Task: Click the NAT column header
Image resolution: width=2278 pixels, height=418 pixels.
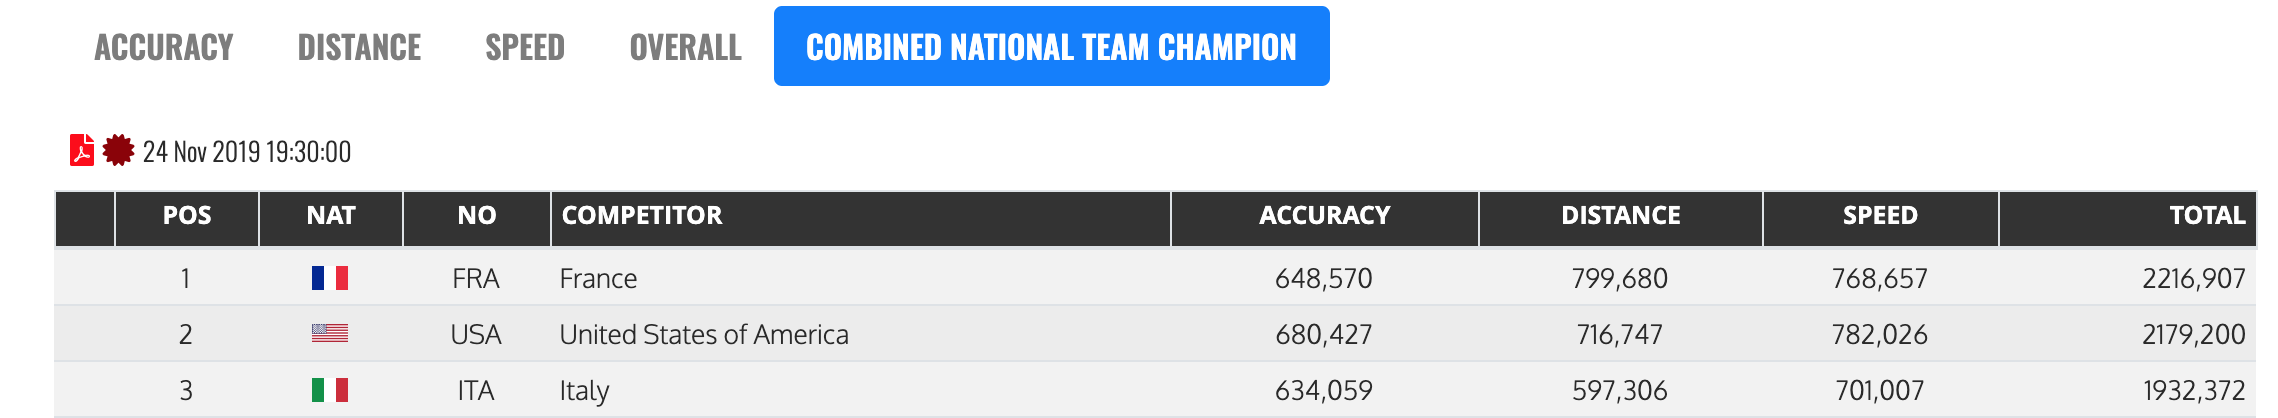Action: tap(331, 216)
